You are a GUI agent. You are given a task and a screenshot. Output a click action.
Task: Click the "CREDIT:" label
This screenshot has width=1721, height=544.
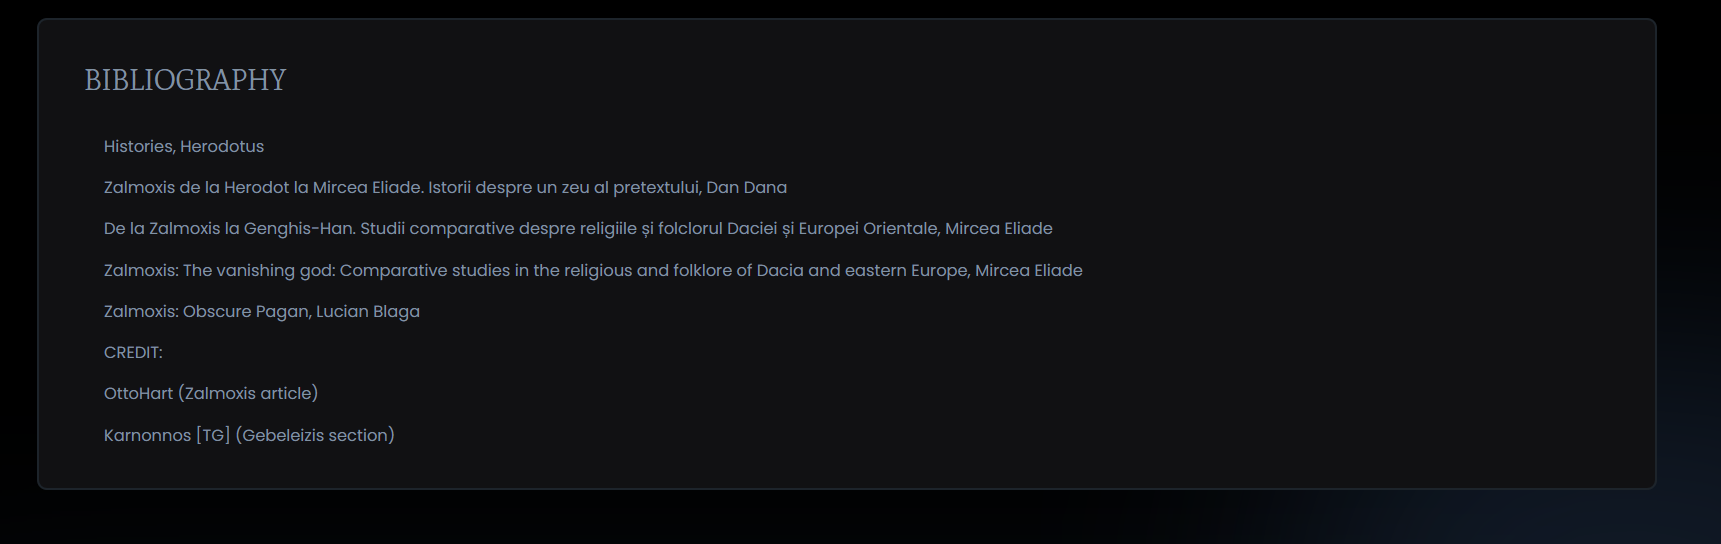point(133,353)
